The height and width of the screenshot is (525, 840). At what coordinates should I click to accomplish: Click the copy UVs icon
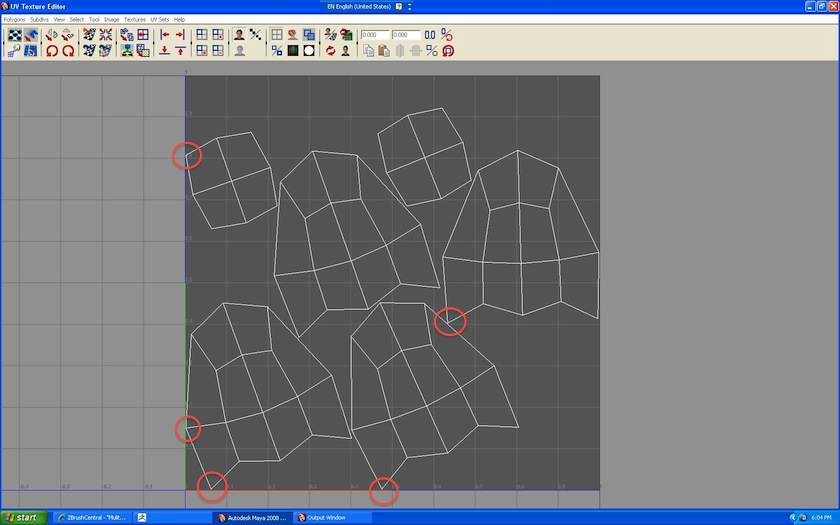(368, 50)
